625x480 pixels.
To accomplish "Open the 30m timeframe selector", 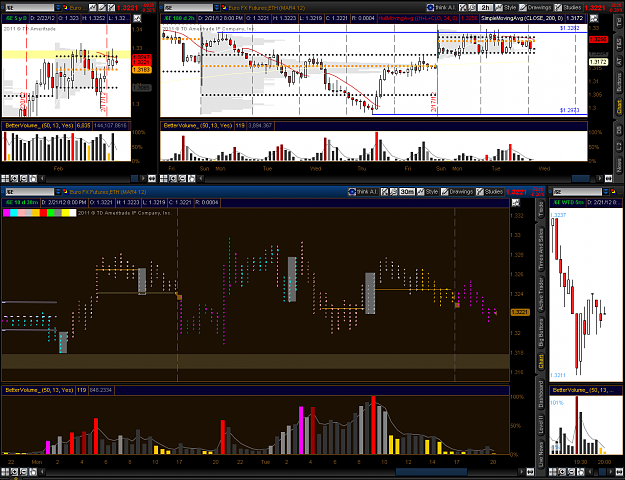I will click(407, 192).
